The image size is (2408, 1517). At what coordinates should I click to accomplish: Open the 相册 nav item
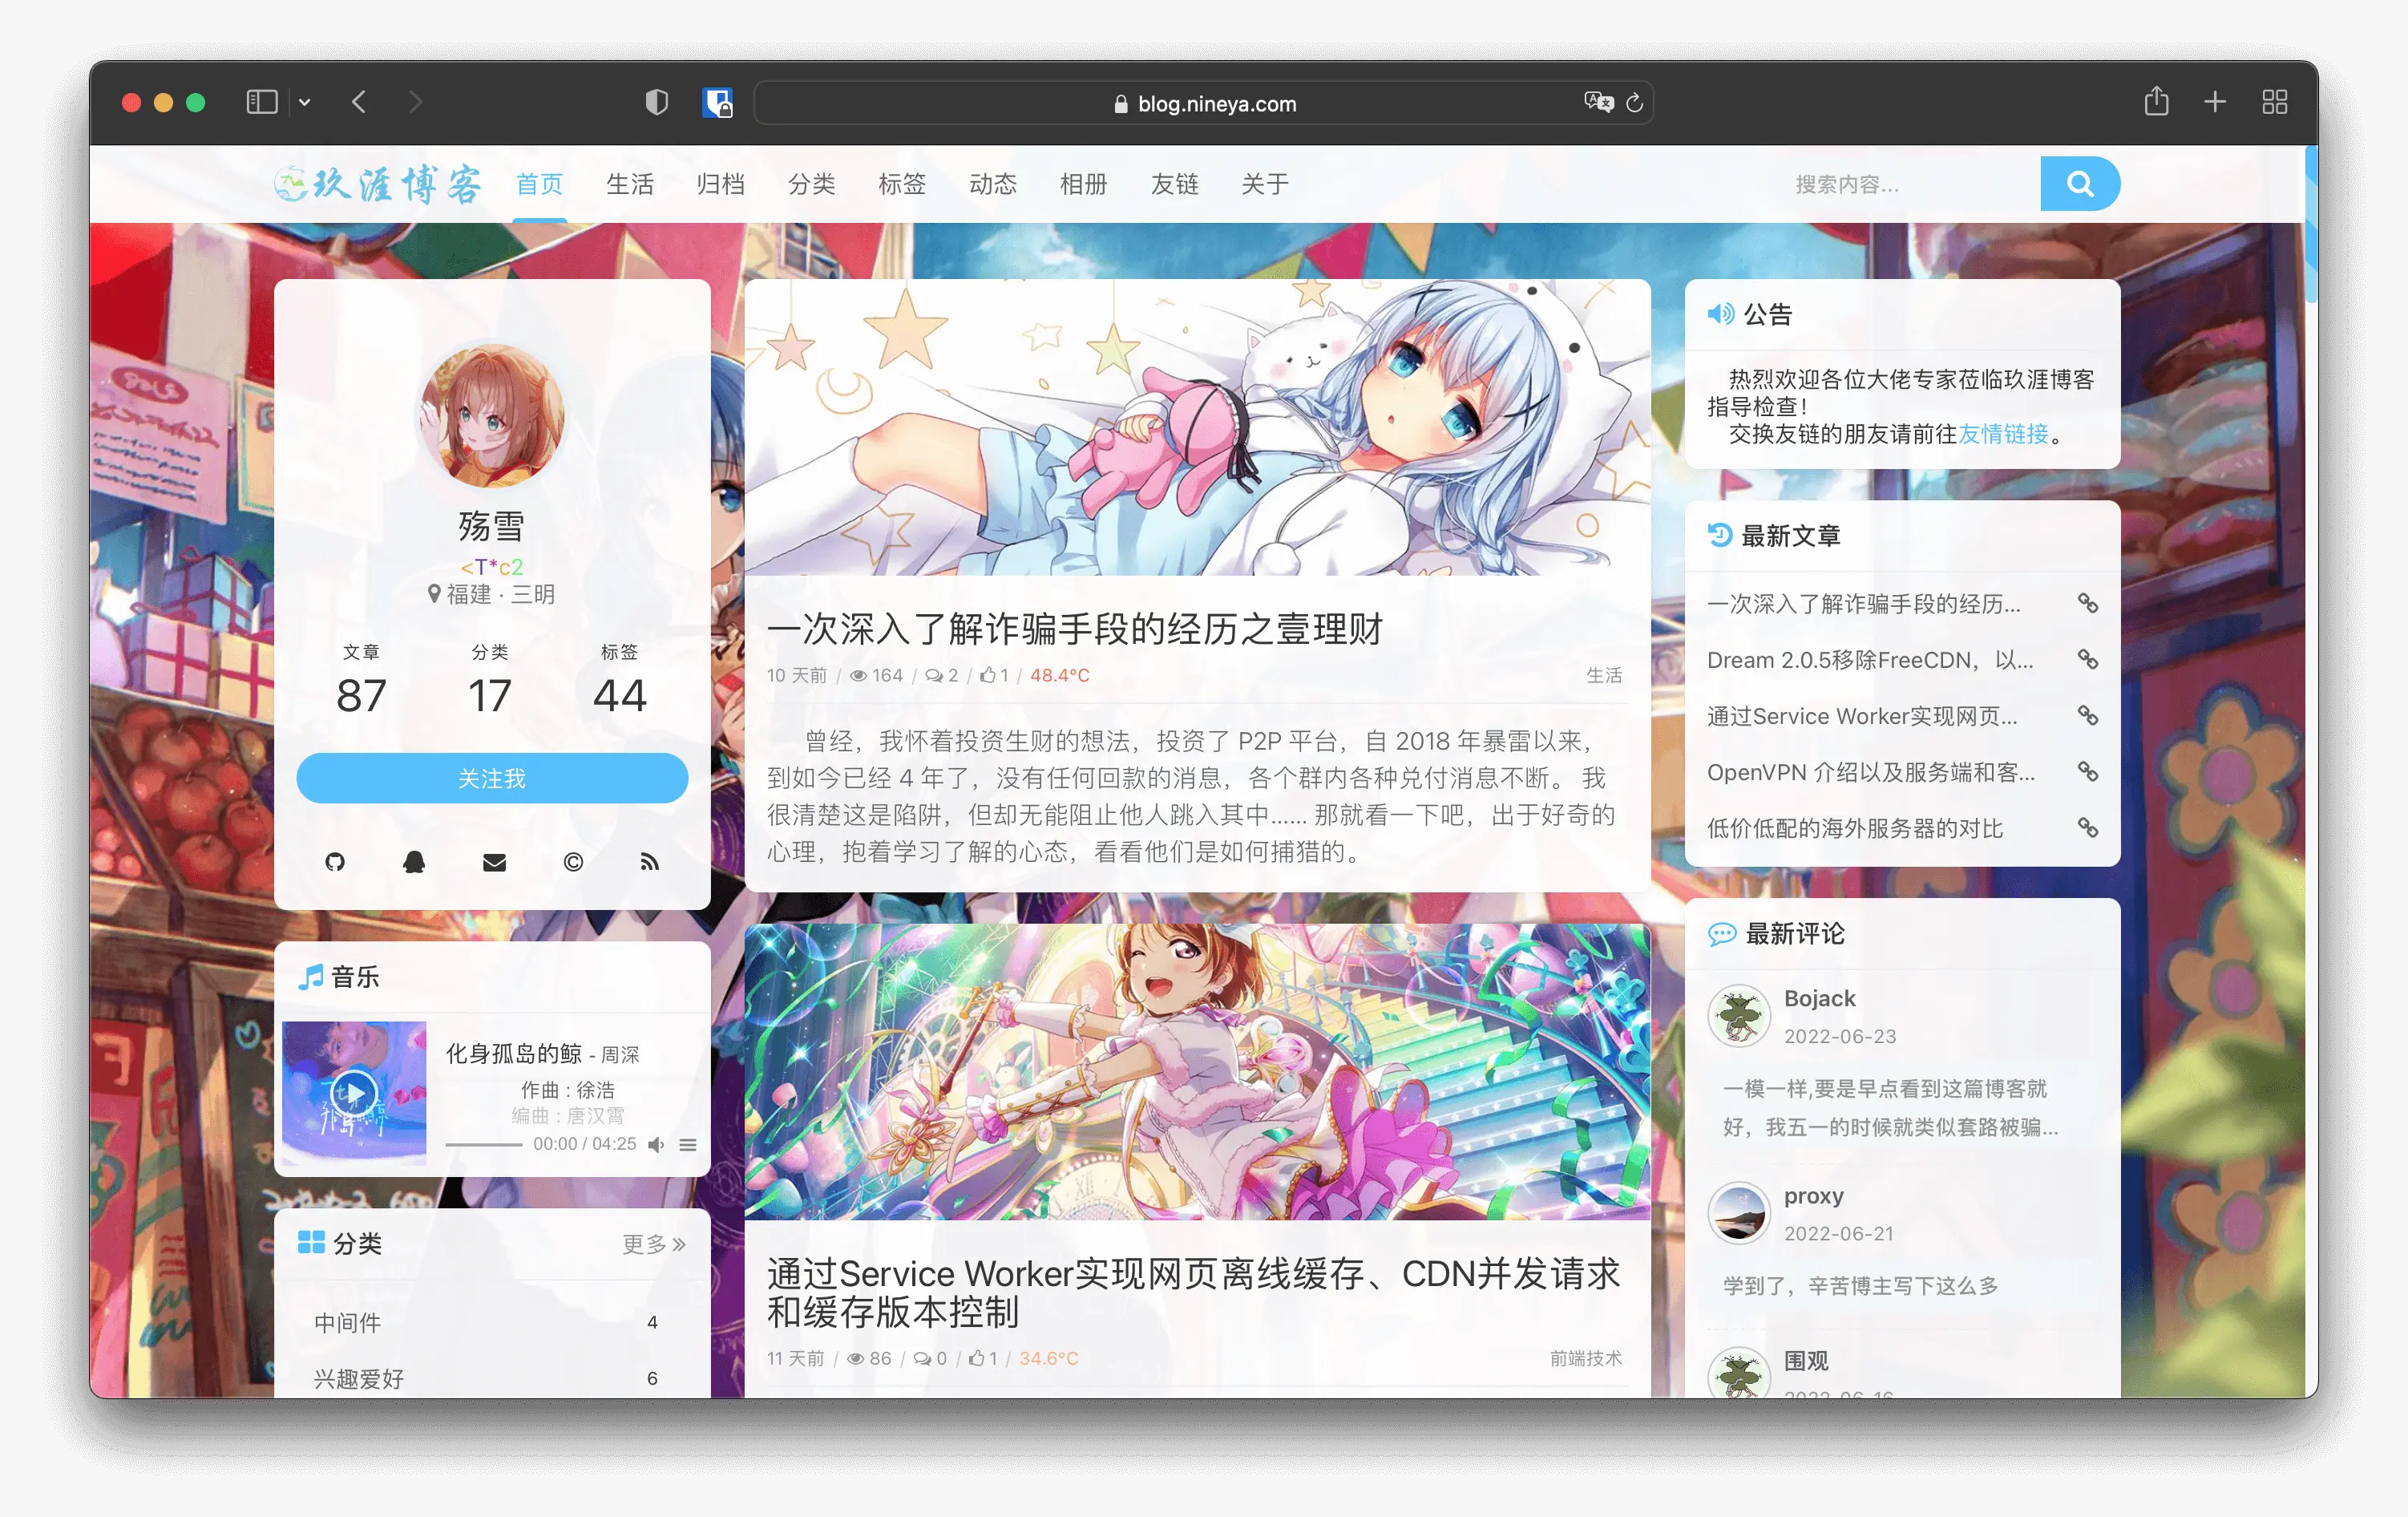[1084, 184]
